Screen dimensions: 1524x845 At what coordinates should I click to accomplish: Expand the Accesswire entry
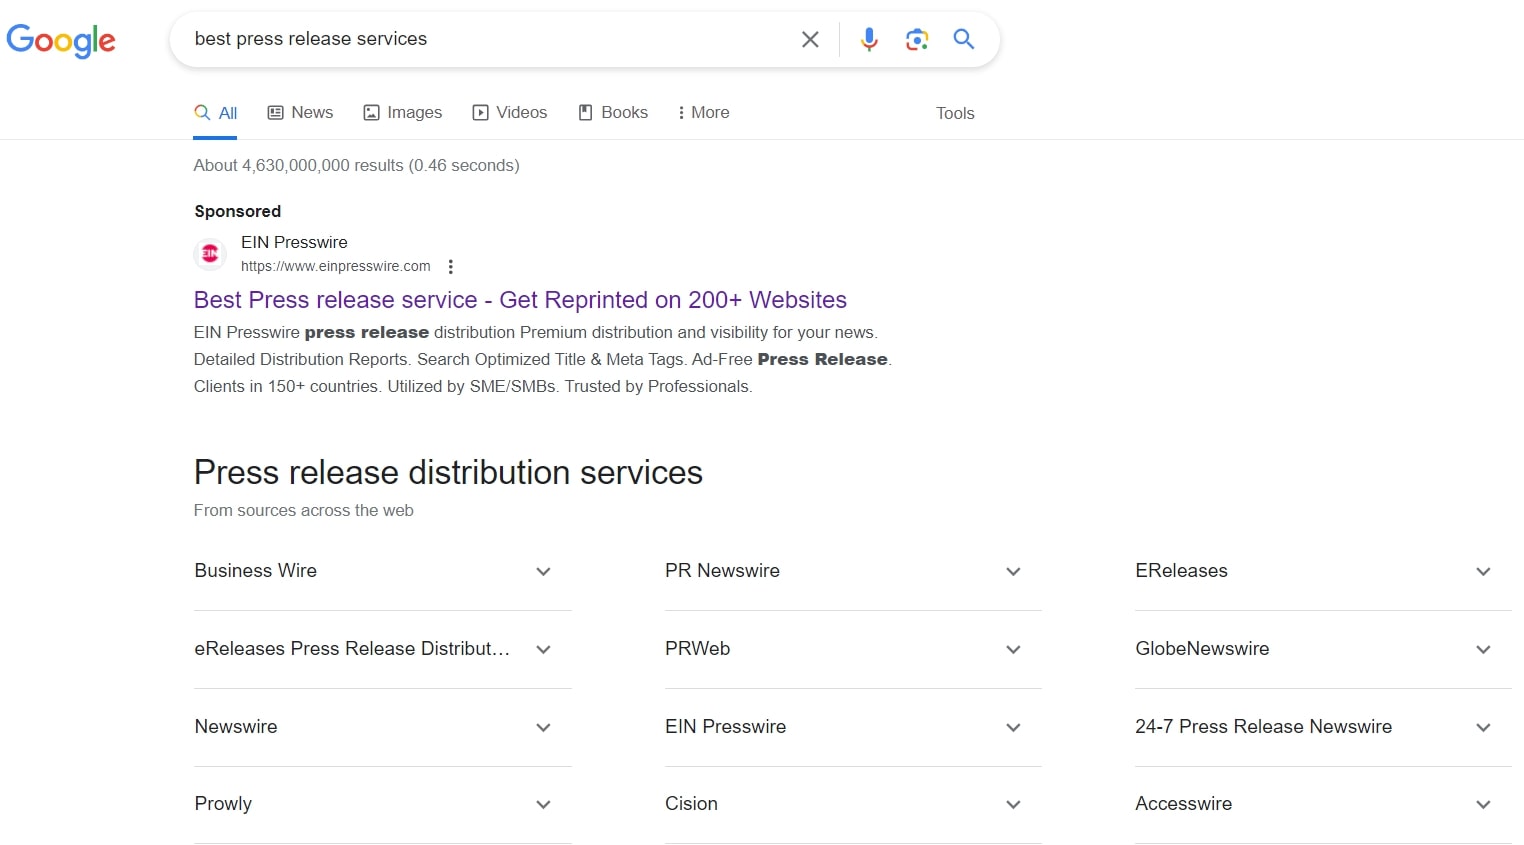point(1323,804)
